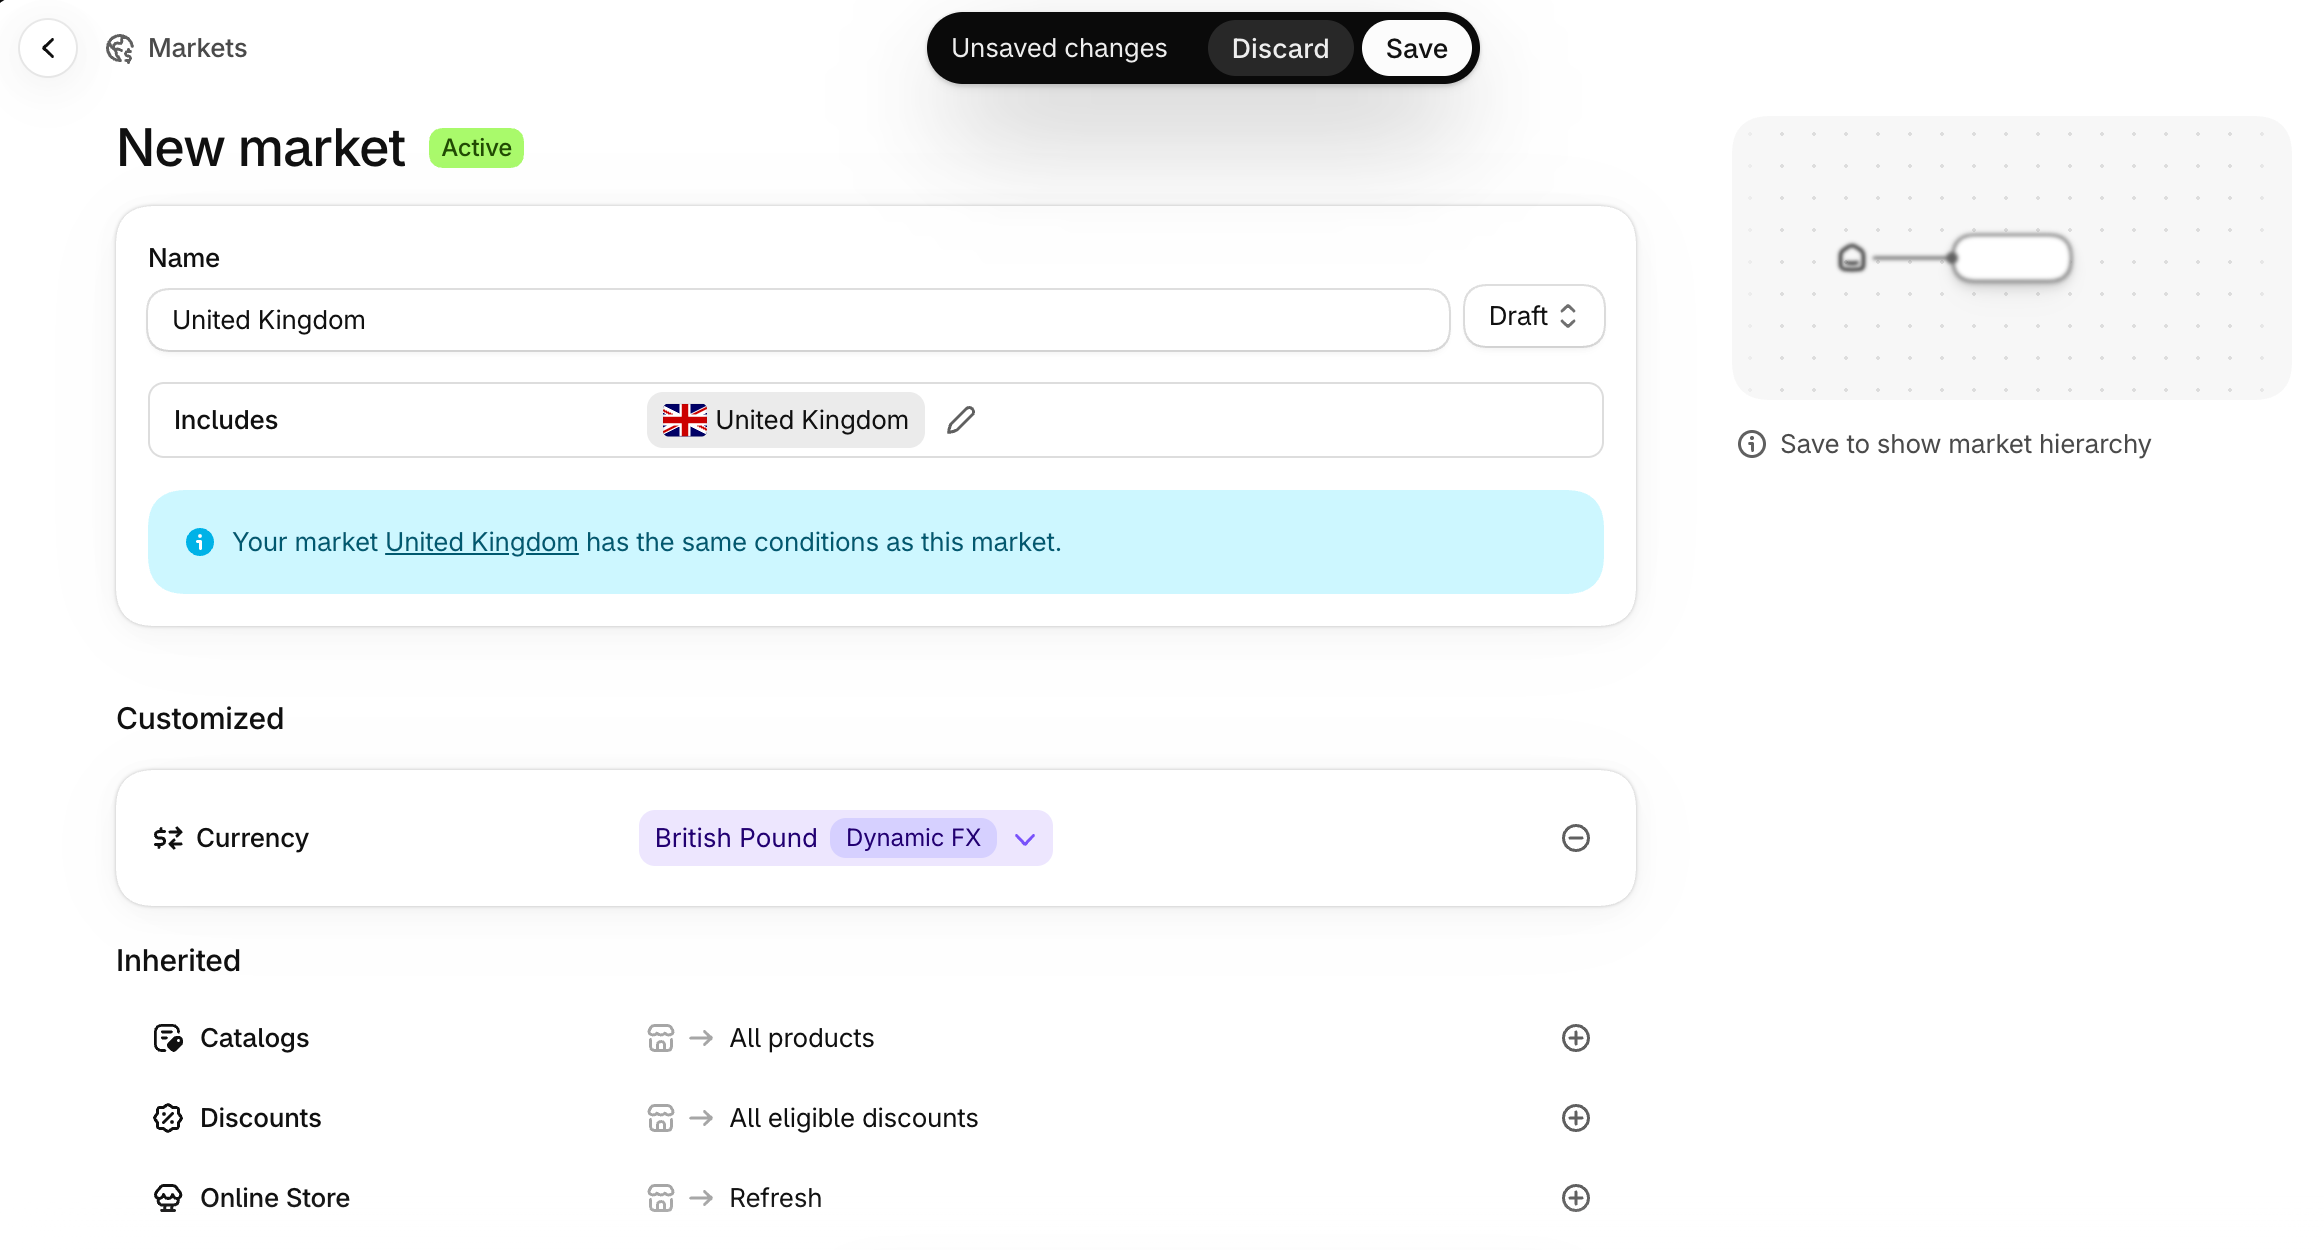Save the unsaved changes
Image resolution: width=2324 pixels, height=1250 pixels.
1416,48
